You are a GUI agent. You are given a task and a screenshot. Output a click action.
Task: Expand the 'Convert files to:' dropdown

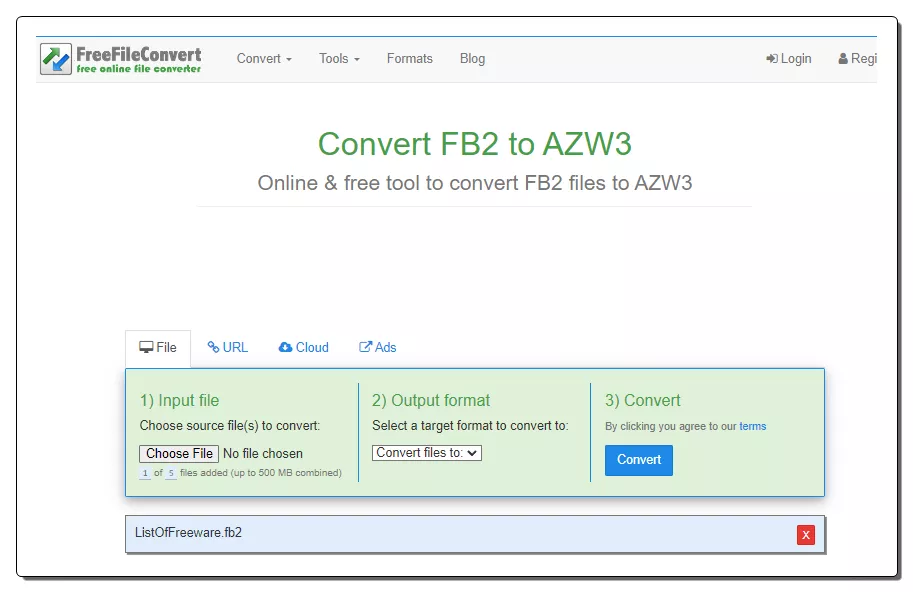pos(427,453)
